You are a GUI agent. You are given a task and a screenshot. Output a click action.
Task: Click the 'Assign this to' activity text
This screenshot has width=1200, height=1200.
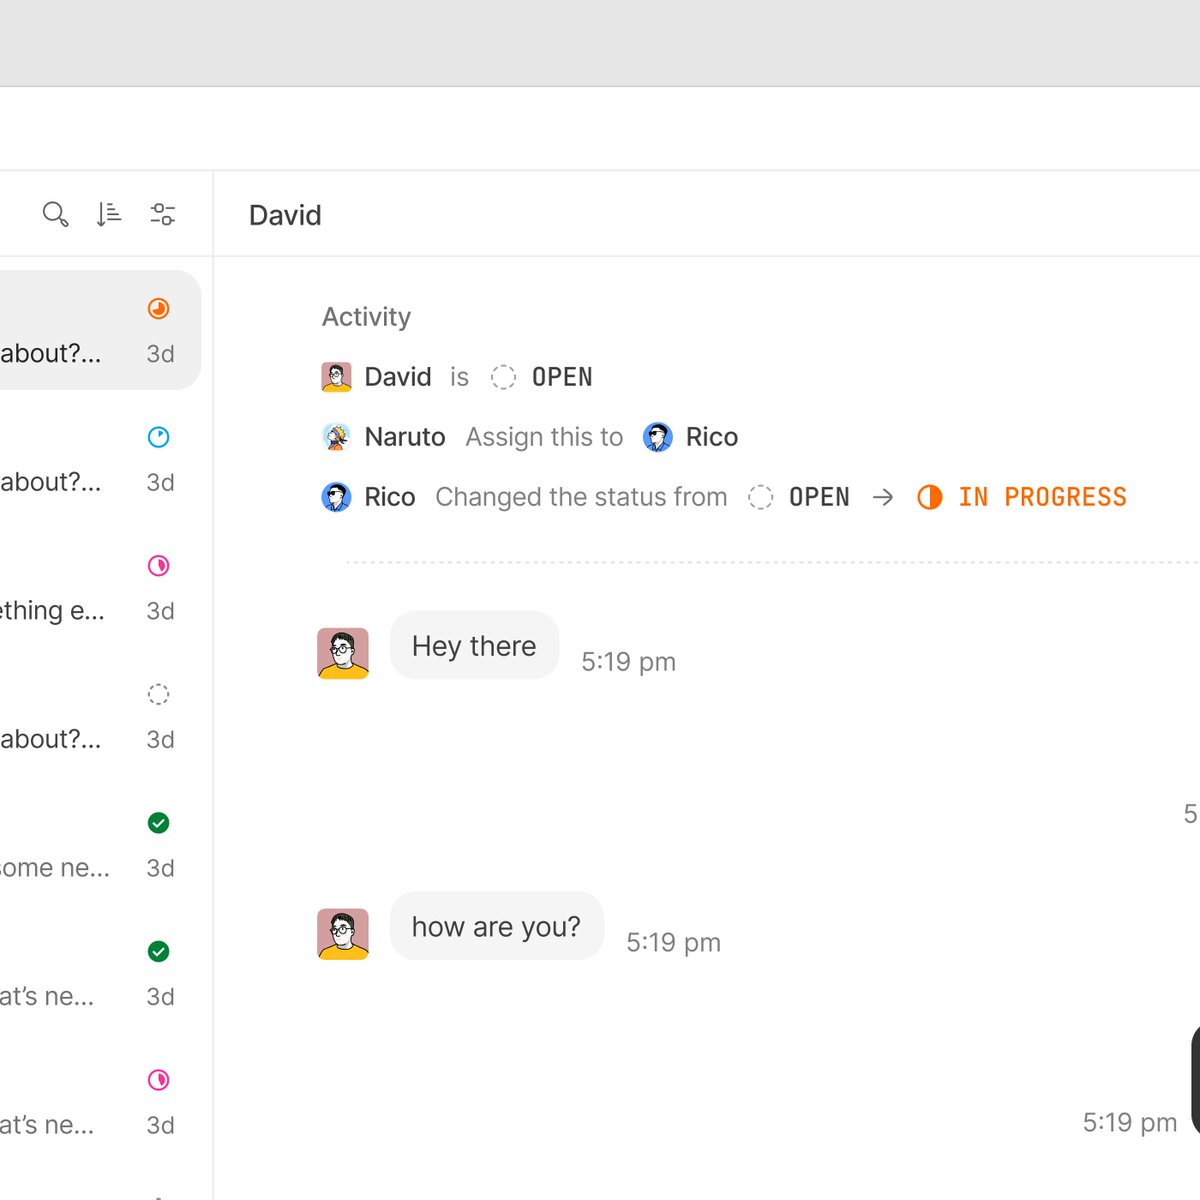pyautogui.click(x=544, y=437)
